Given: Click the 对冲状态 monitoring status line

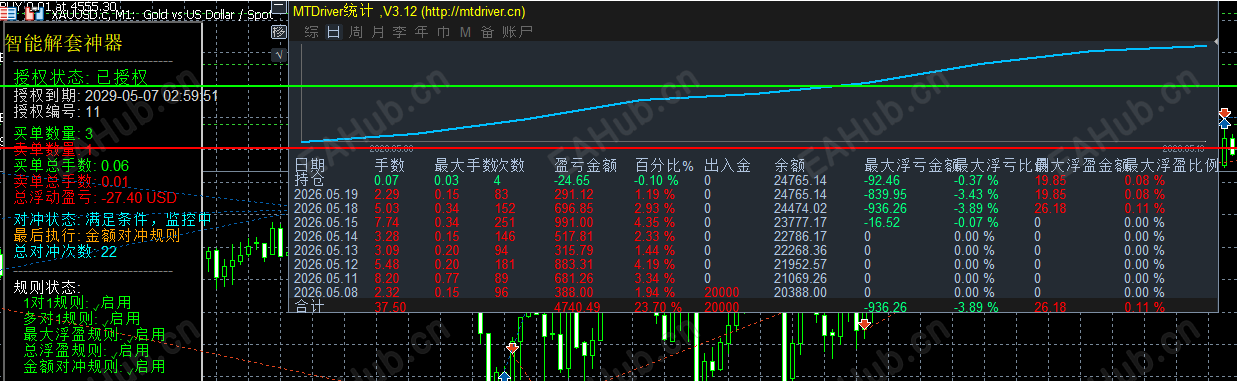Looking at the screenshot, I should point(112,219).
